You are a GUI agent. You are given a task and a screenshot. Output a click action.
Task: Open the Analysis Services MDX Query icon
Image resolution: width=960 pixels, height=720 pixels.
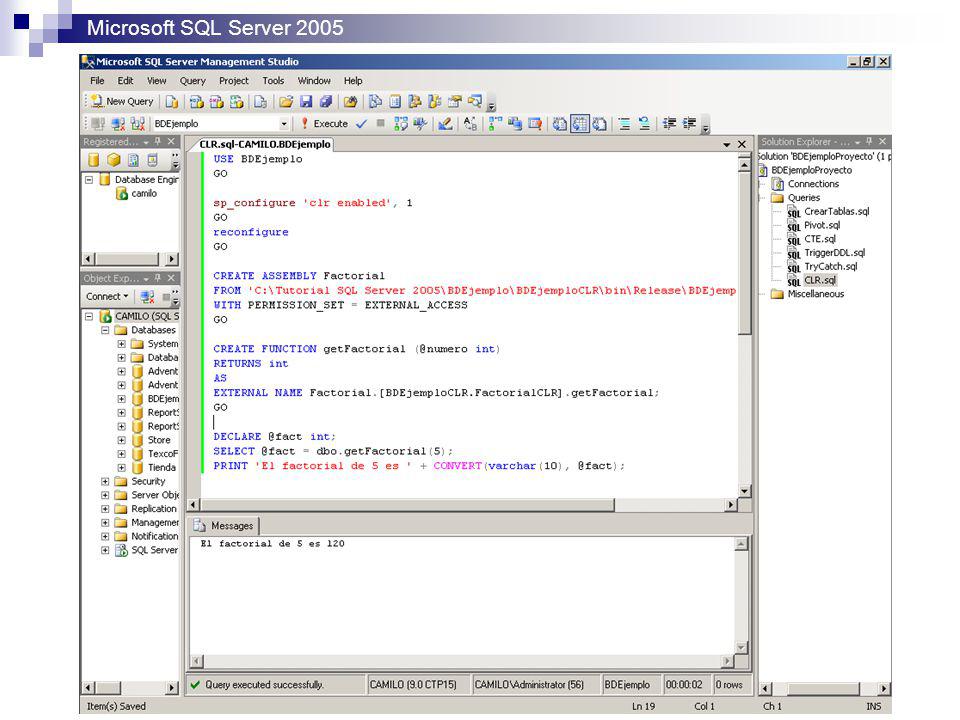pyautogui.click(x=197, y=102)
